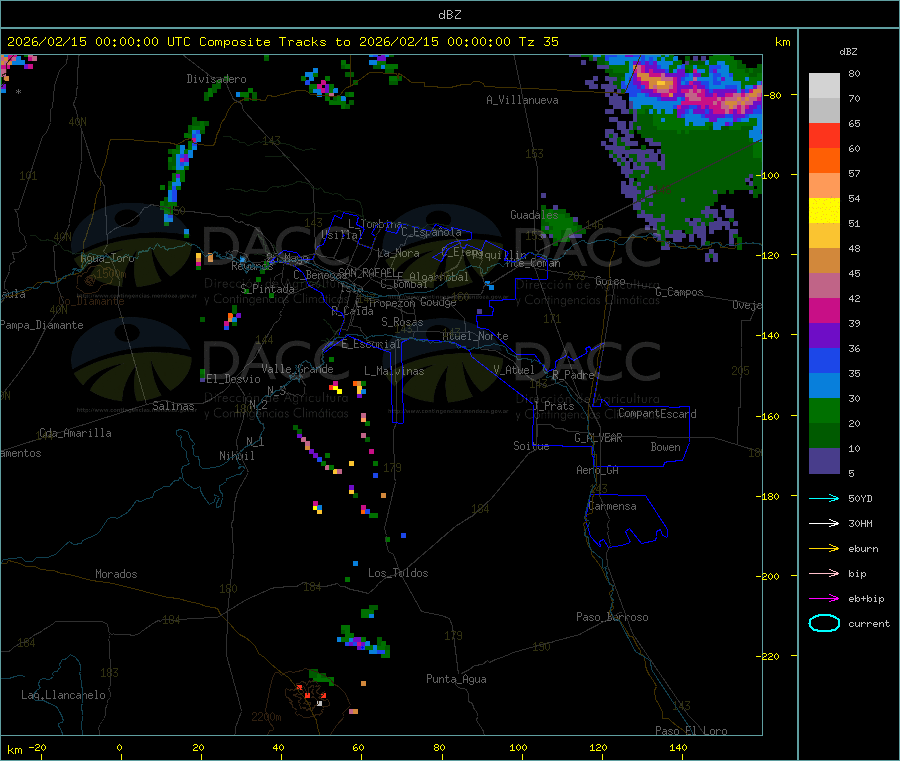Click the 'Paso_Barroso' map label

click(612, 617)
